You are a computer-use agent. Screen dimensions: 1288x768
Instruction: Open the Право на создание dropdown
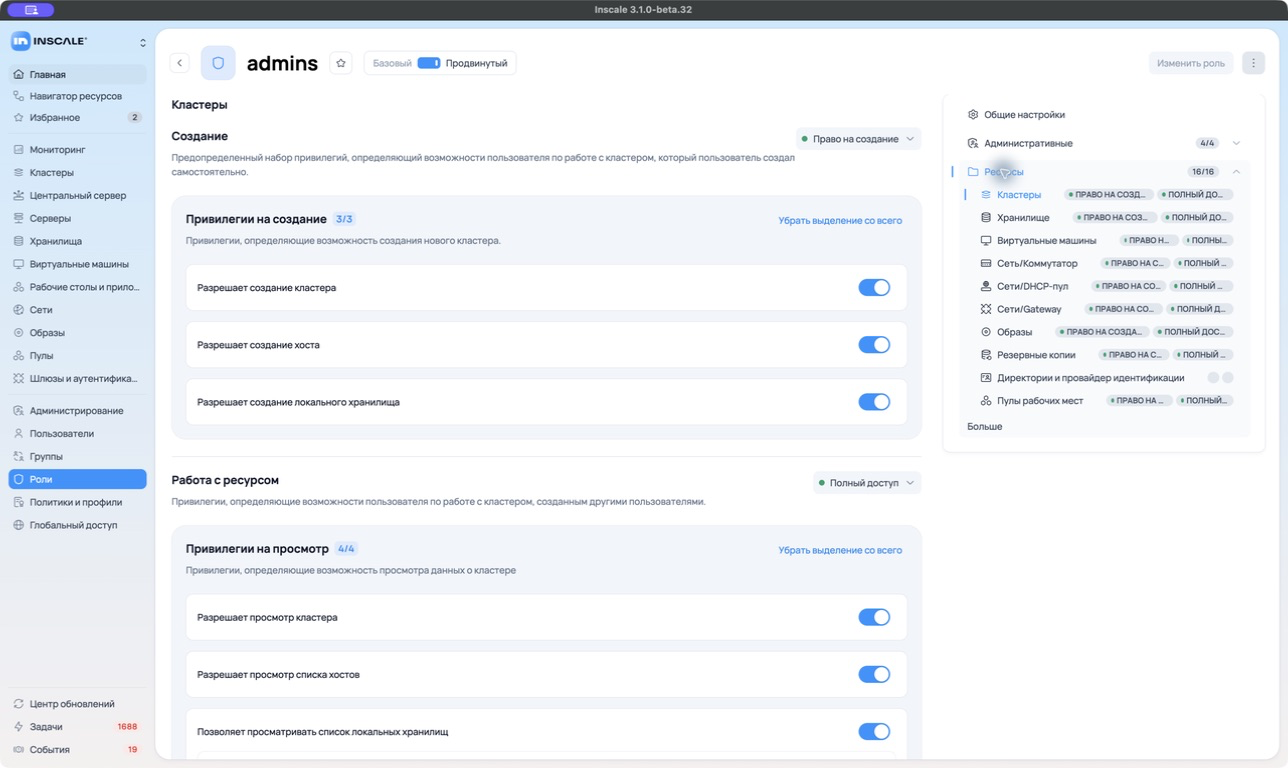[858, 139]
